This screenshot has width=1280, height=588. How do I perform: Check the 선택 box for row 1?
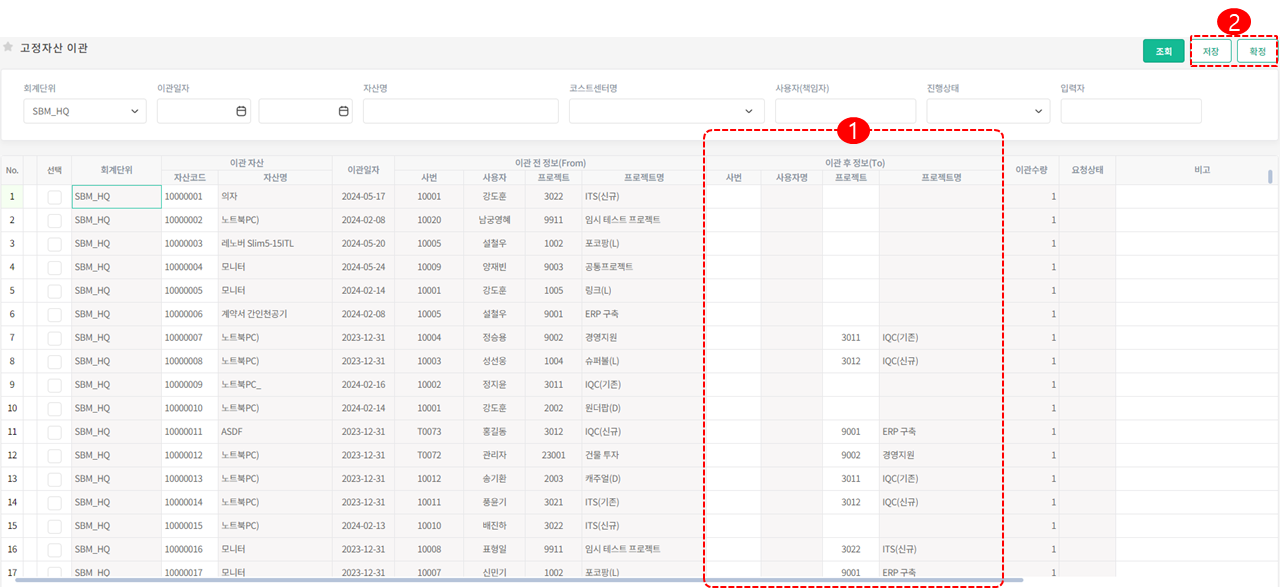[x=55, y=197]
